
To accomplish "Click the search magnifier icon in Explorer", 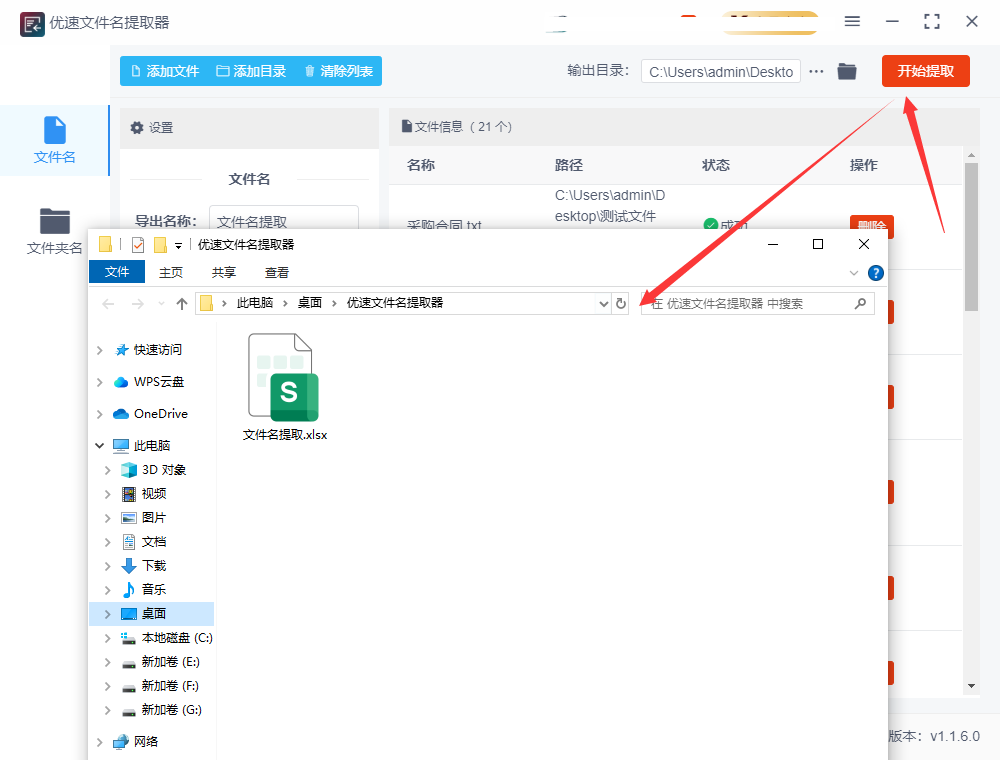I will [x=860, y=303].
